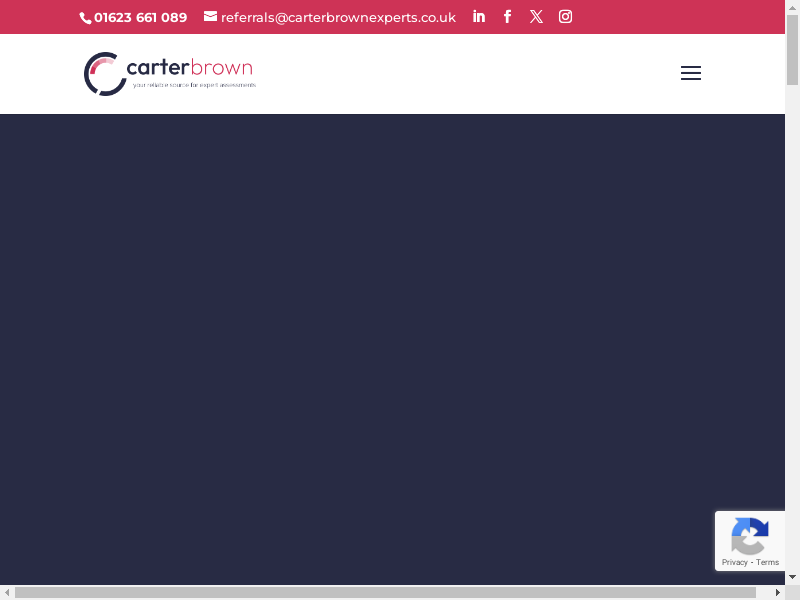The height and width of the screenshot is (600, 800).
Task: Click the vertical scrollbar up arrow
Action: pos(792,7)
